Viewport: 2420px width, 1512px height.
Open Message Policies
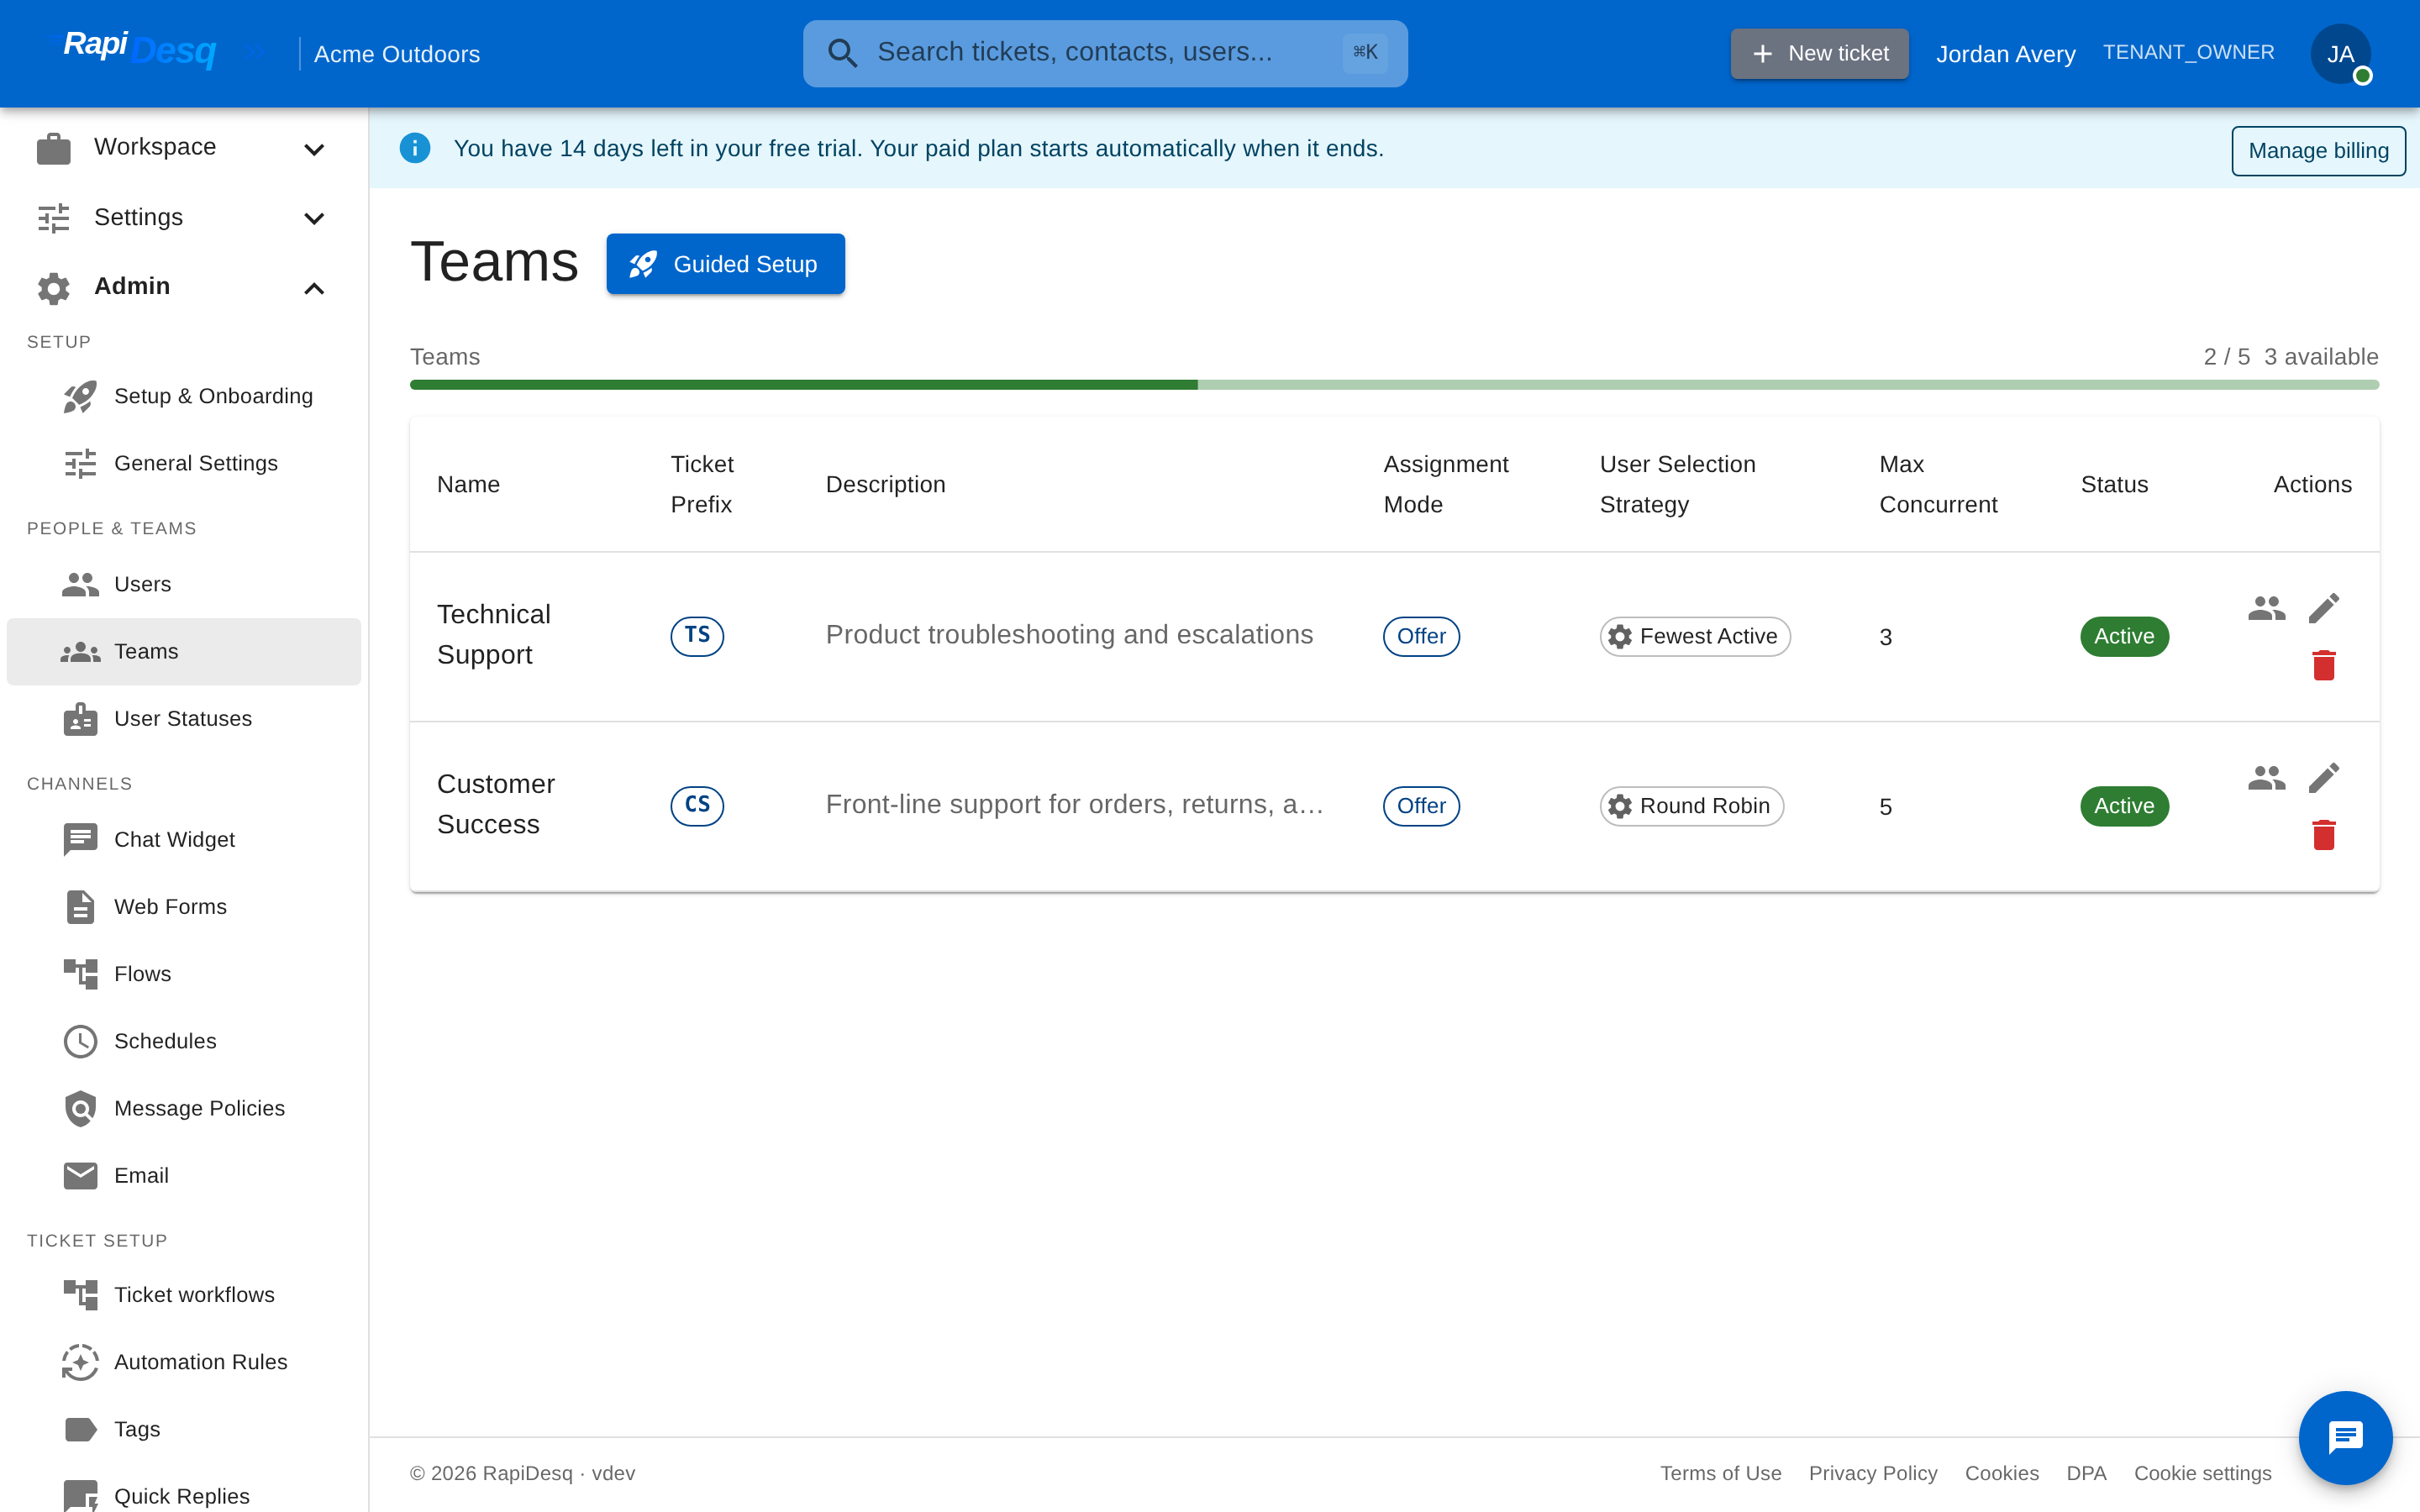pyautogui.click(x=184, y=1108)
